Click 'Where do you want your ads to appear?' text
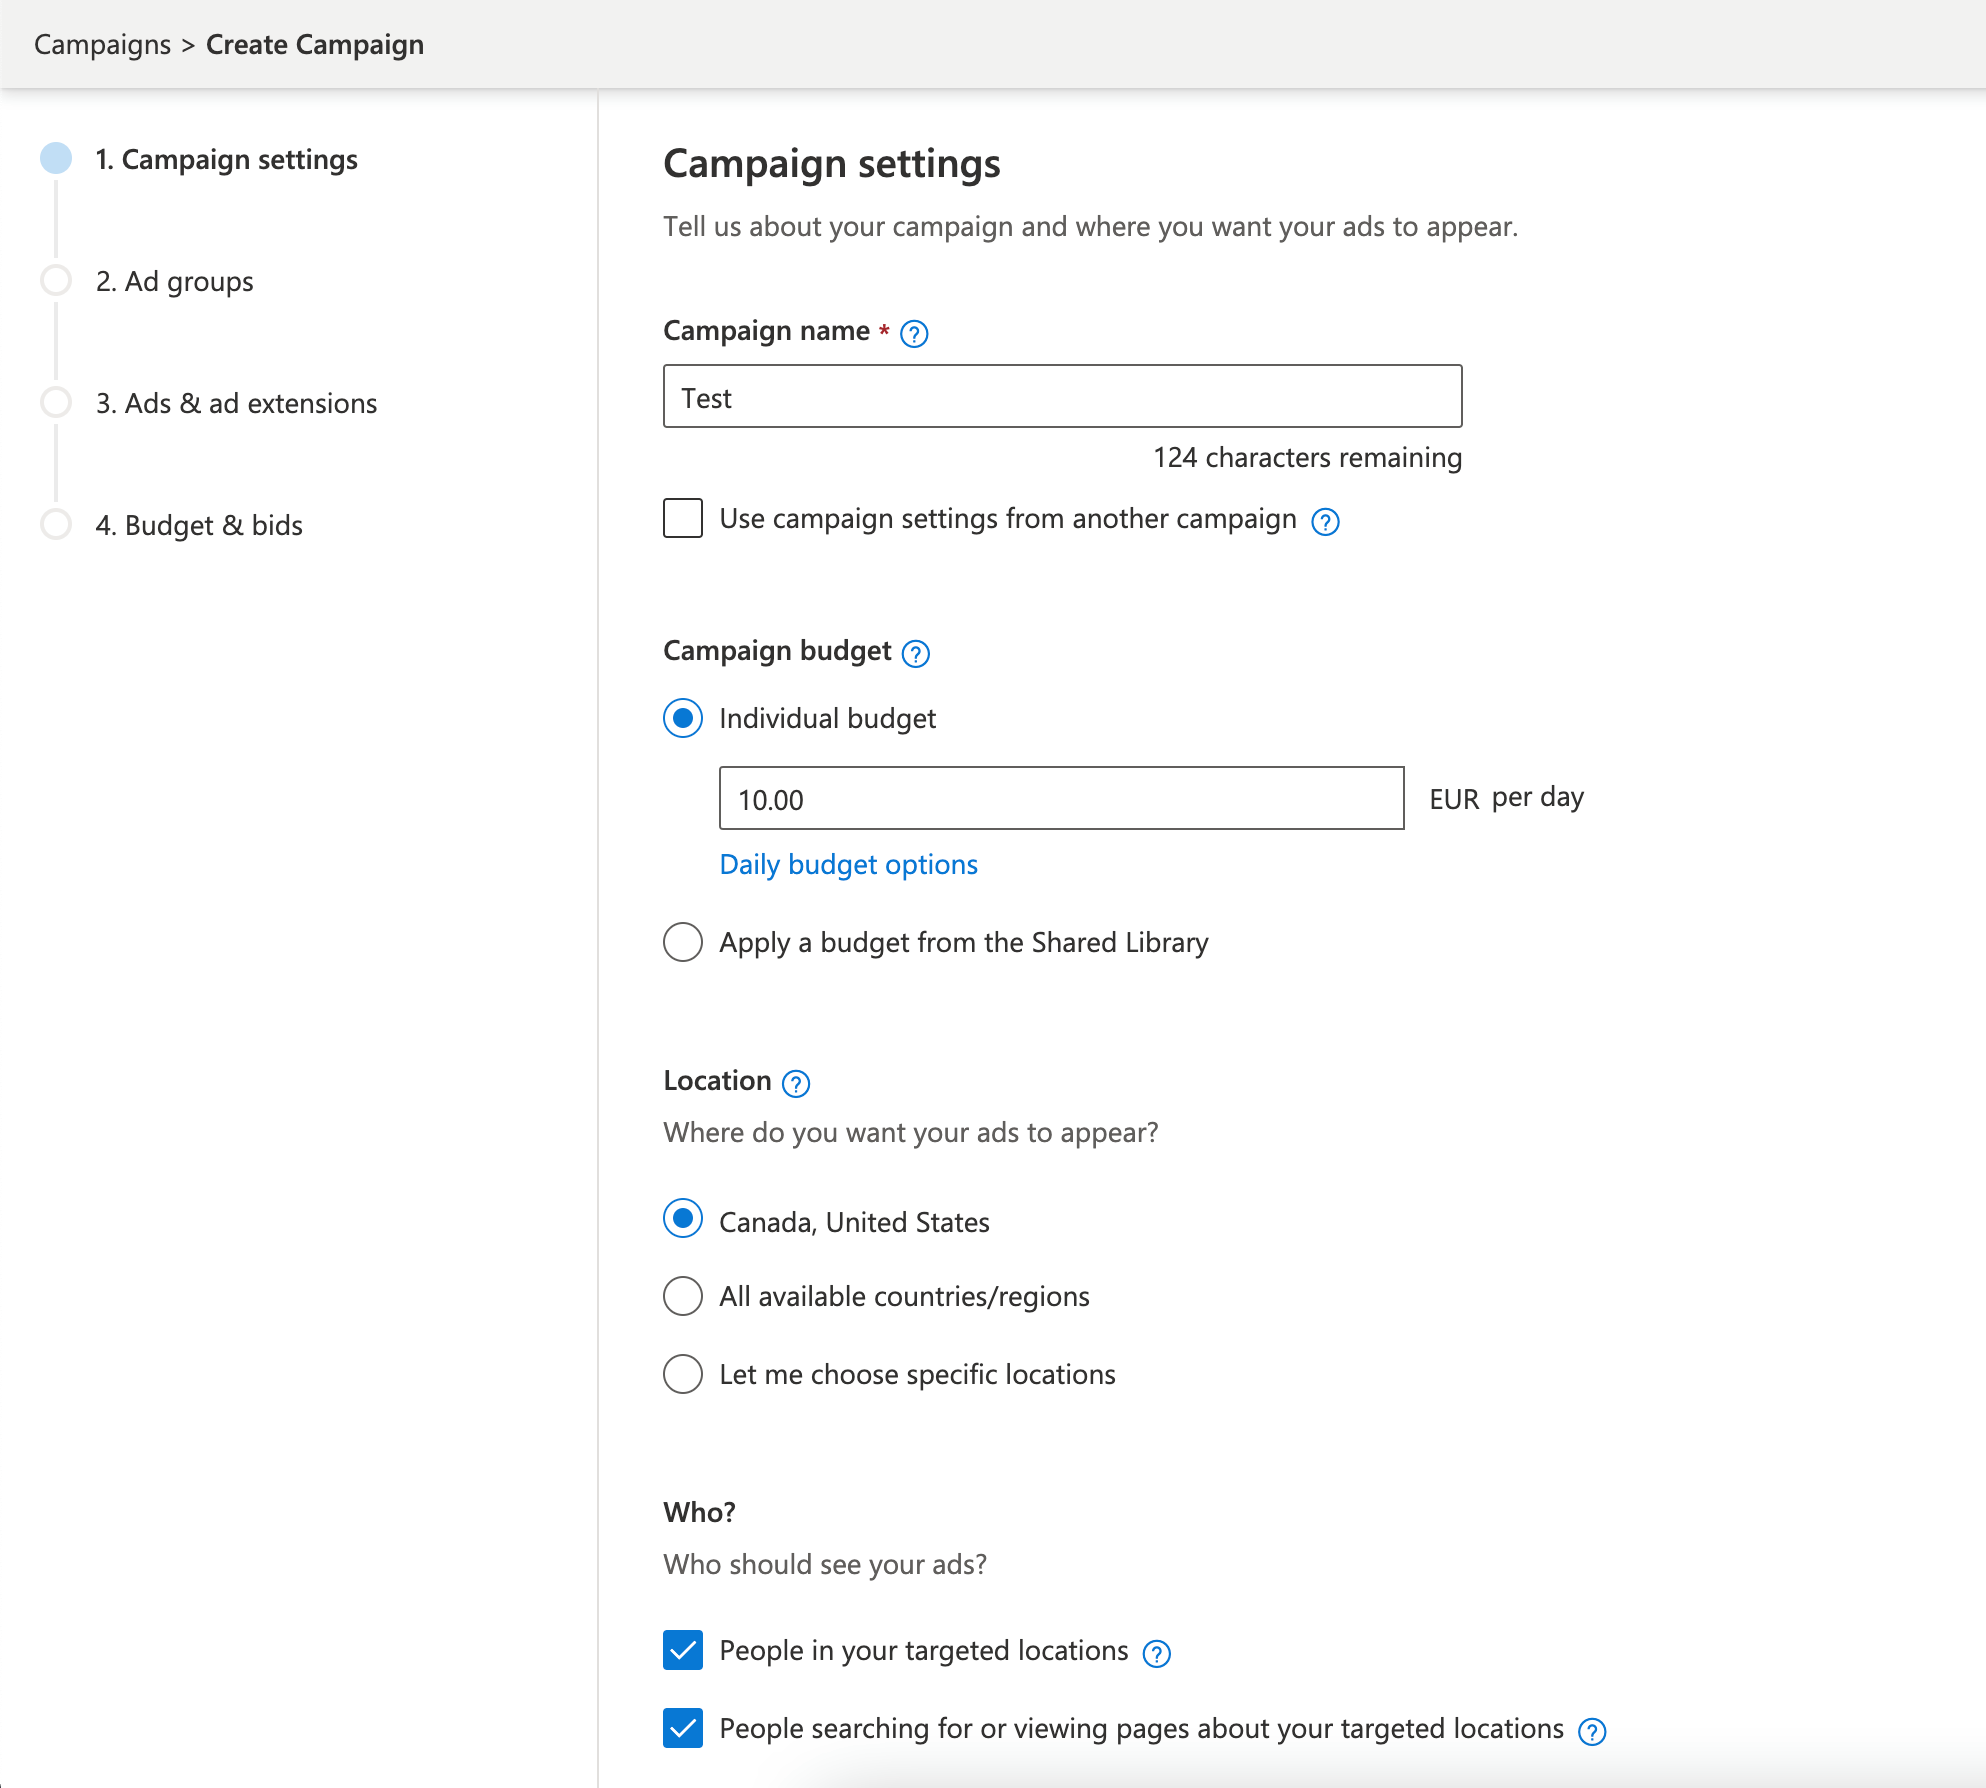 click(x=911, y=1132)
